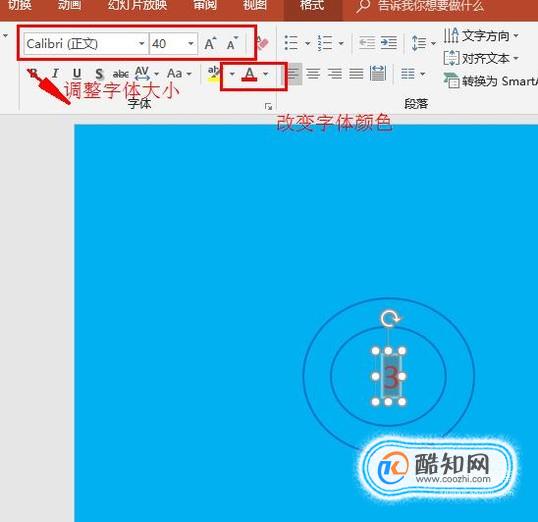Expand the font color dropdown arrow
The width and height of the screenshot is (538, 522).
(265, 73)
